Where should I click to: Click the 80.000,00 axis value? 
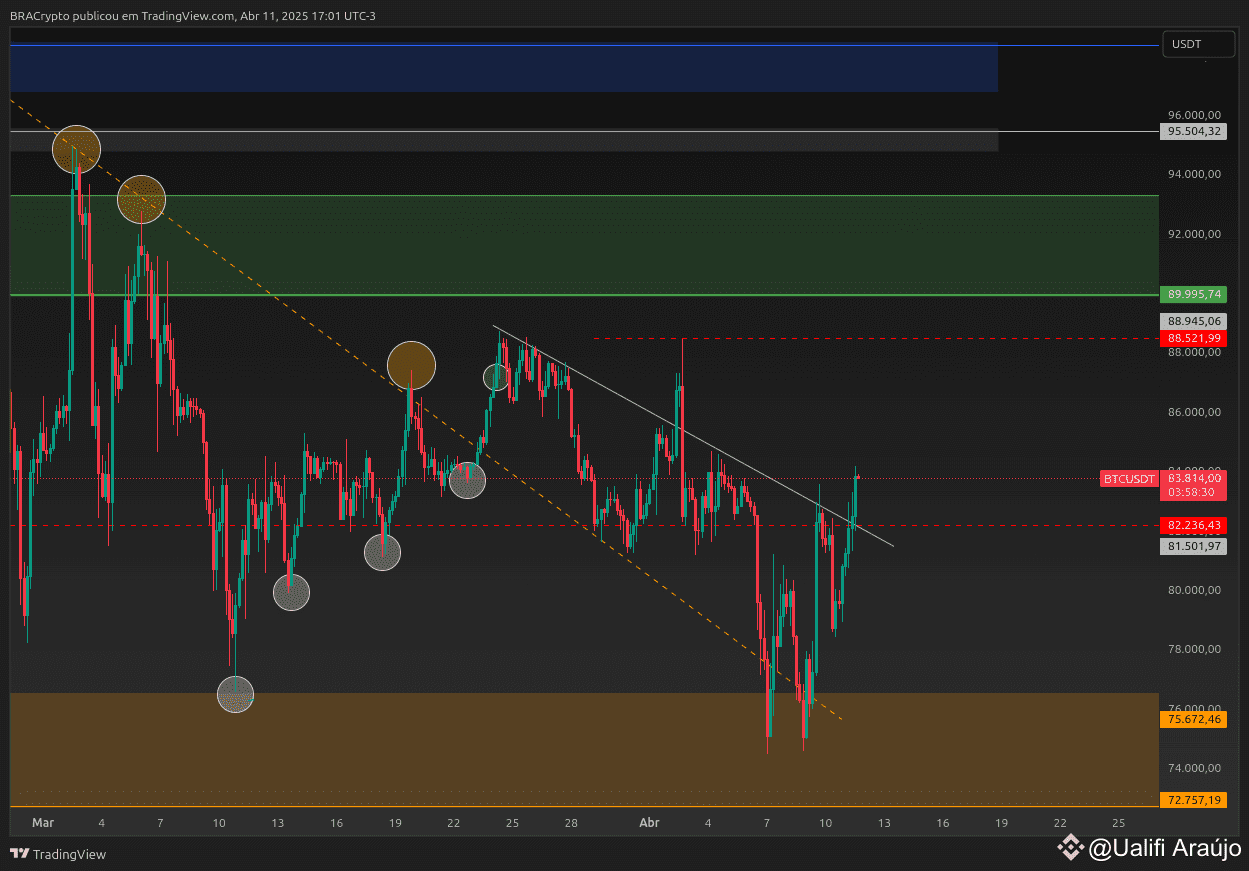1194,590
